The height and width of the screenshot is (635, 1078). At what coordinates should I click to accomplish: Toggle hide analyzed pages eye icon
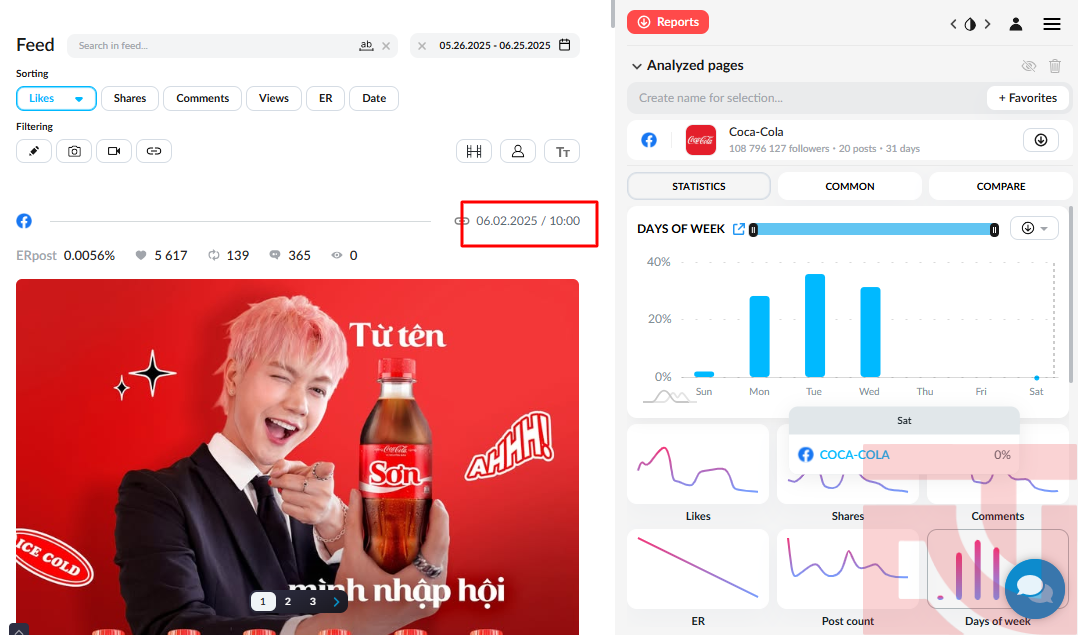pyautogui.click(x=1028, y=66)
